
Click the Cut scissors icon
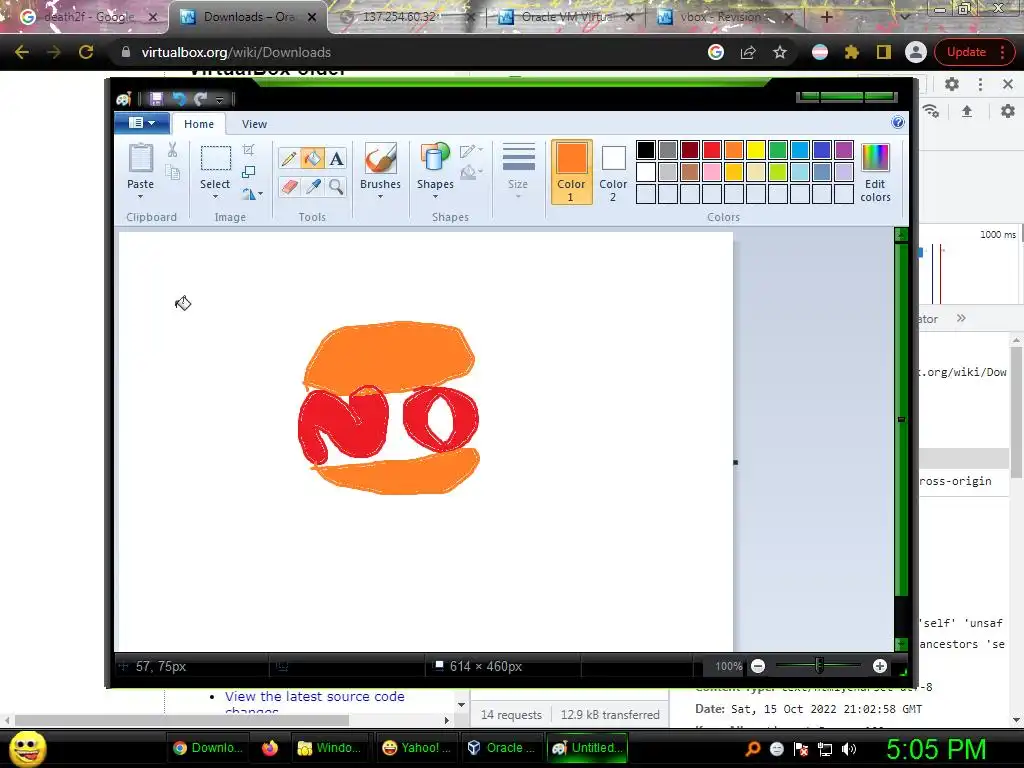pyautogui.click(x=172, y=150)
